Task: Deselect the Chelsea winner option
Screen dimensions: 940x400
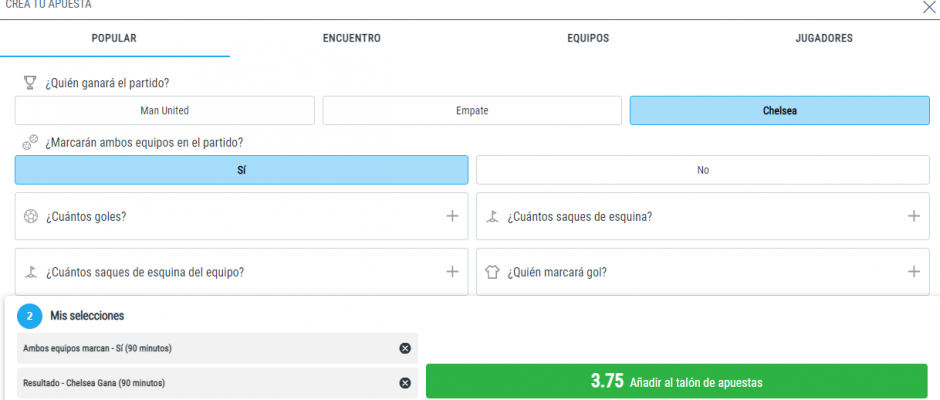Action: (x=779, y=111)
